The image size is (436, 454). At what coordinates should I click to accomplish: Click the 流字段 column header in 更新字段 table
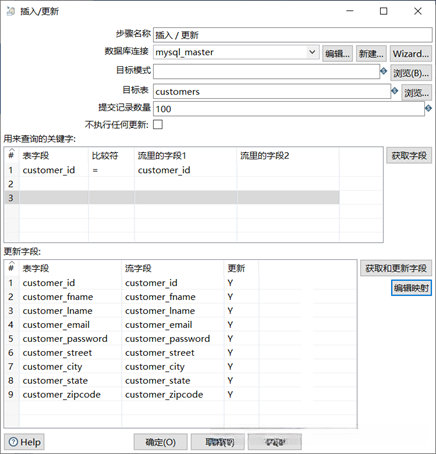tap(138, 268)
